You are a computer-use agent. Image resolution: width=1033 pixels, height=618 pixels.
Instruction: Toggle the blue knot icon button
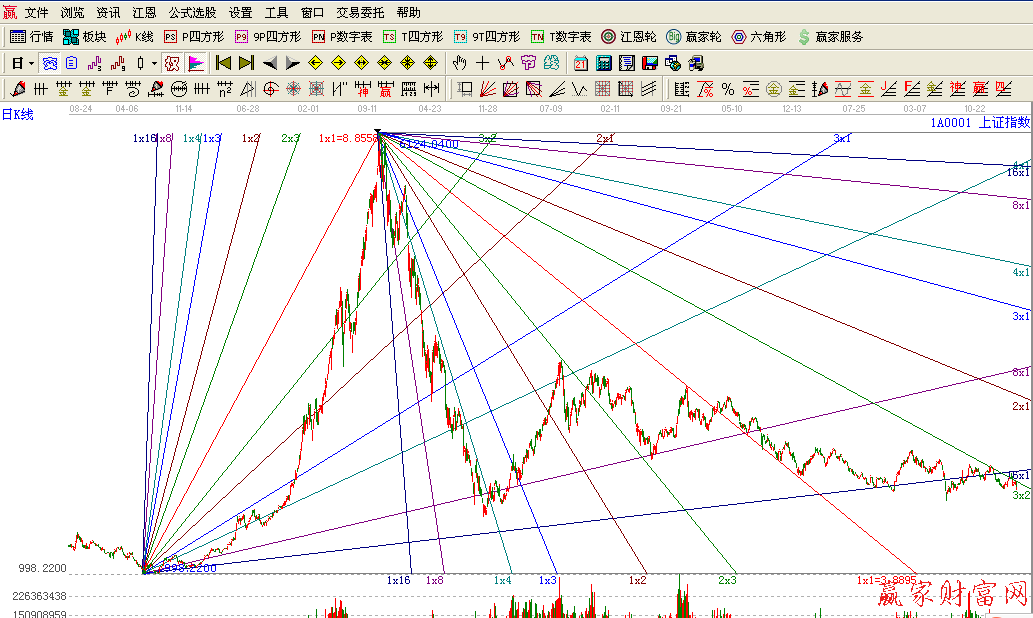(x=49, y=63)
